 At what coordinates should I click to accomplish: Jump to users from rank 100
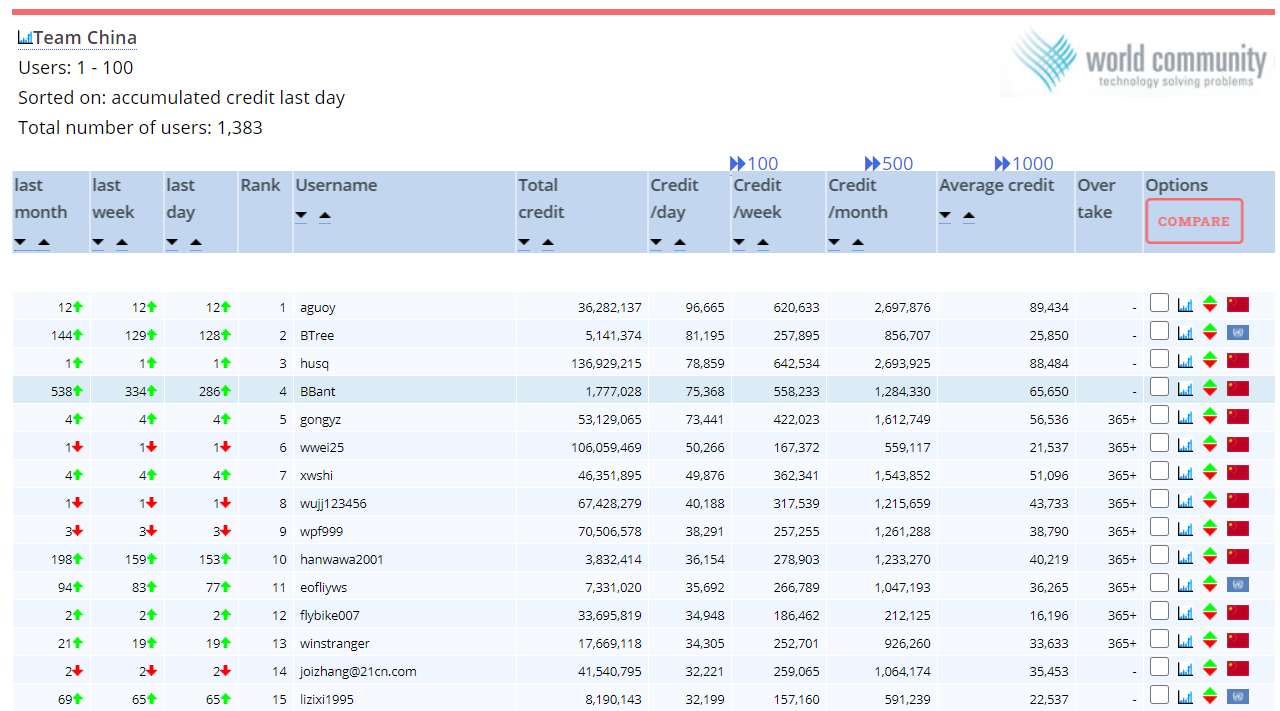(754, 163)
